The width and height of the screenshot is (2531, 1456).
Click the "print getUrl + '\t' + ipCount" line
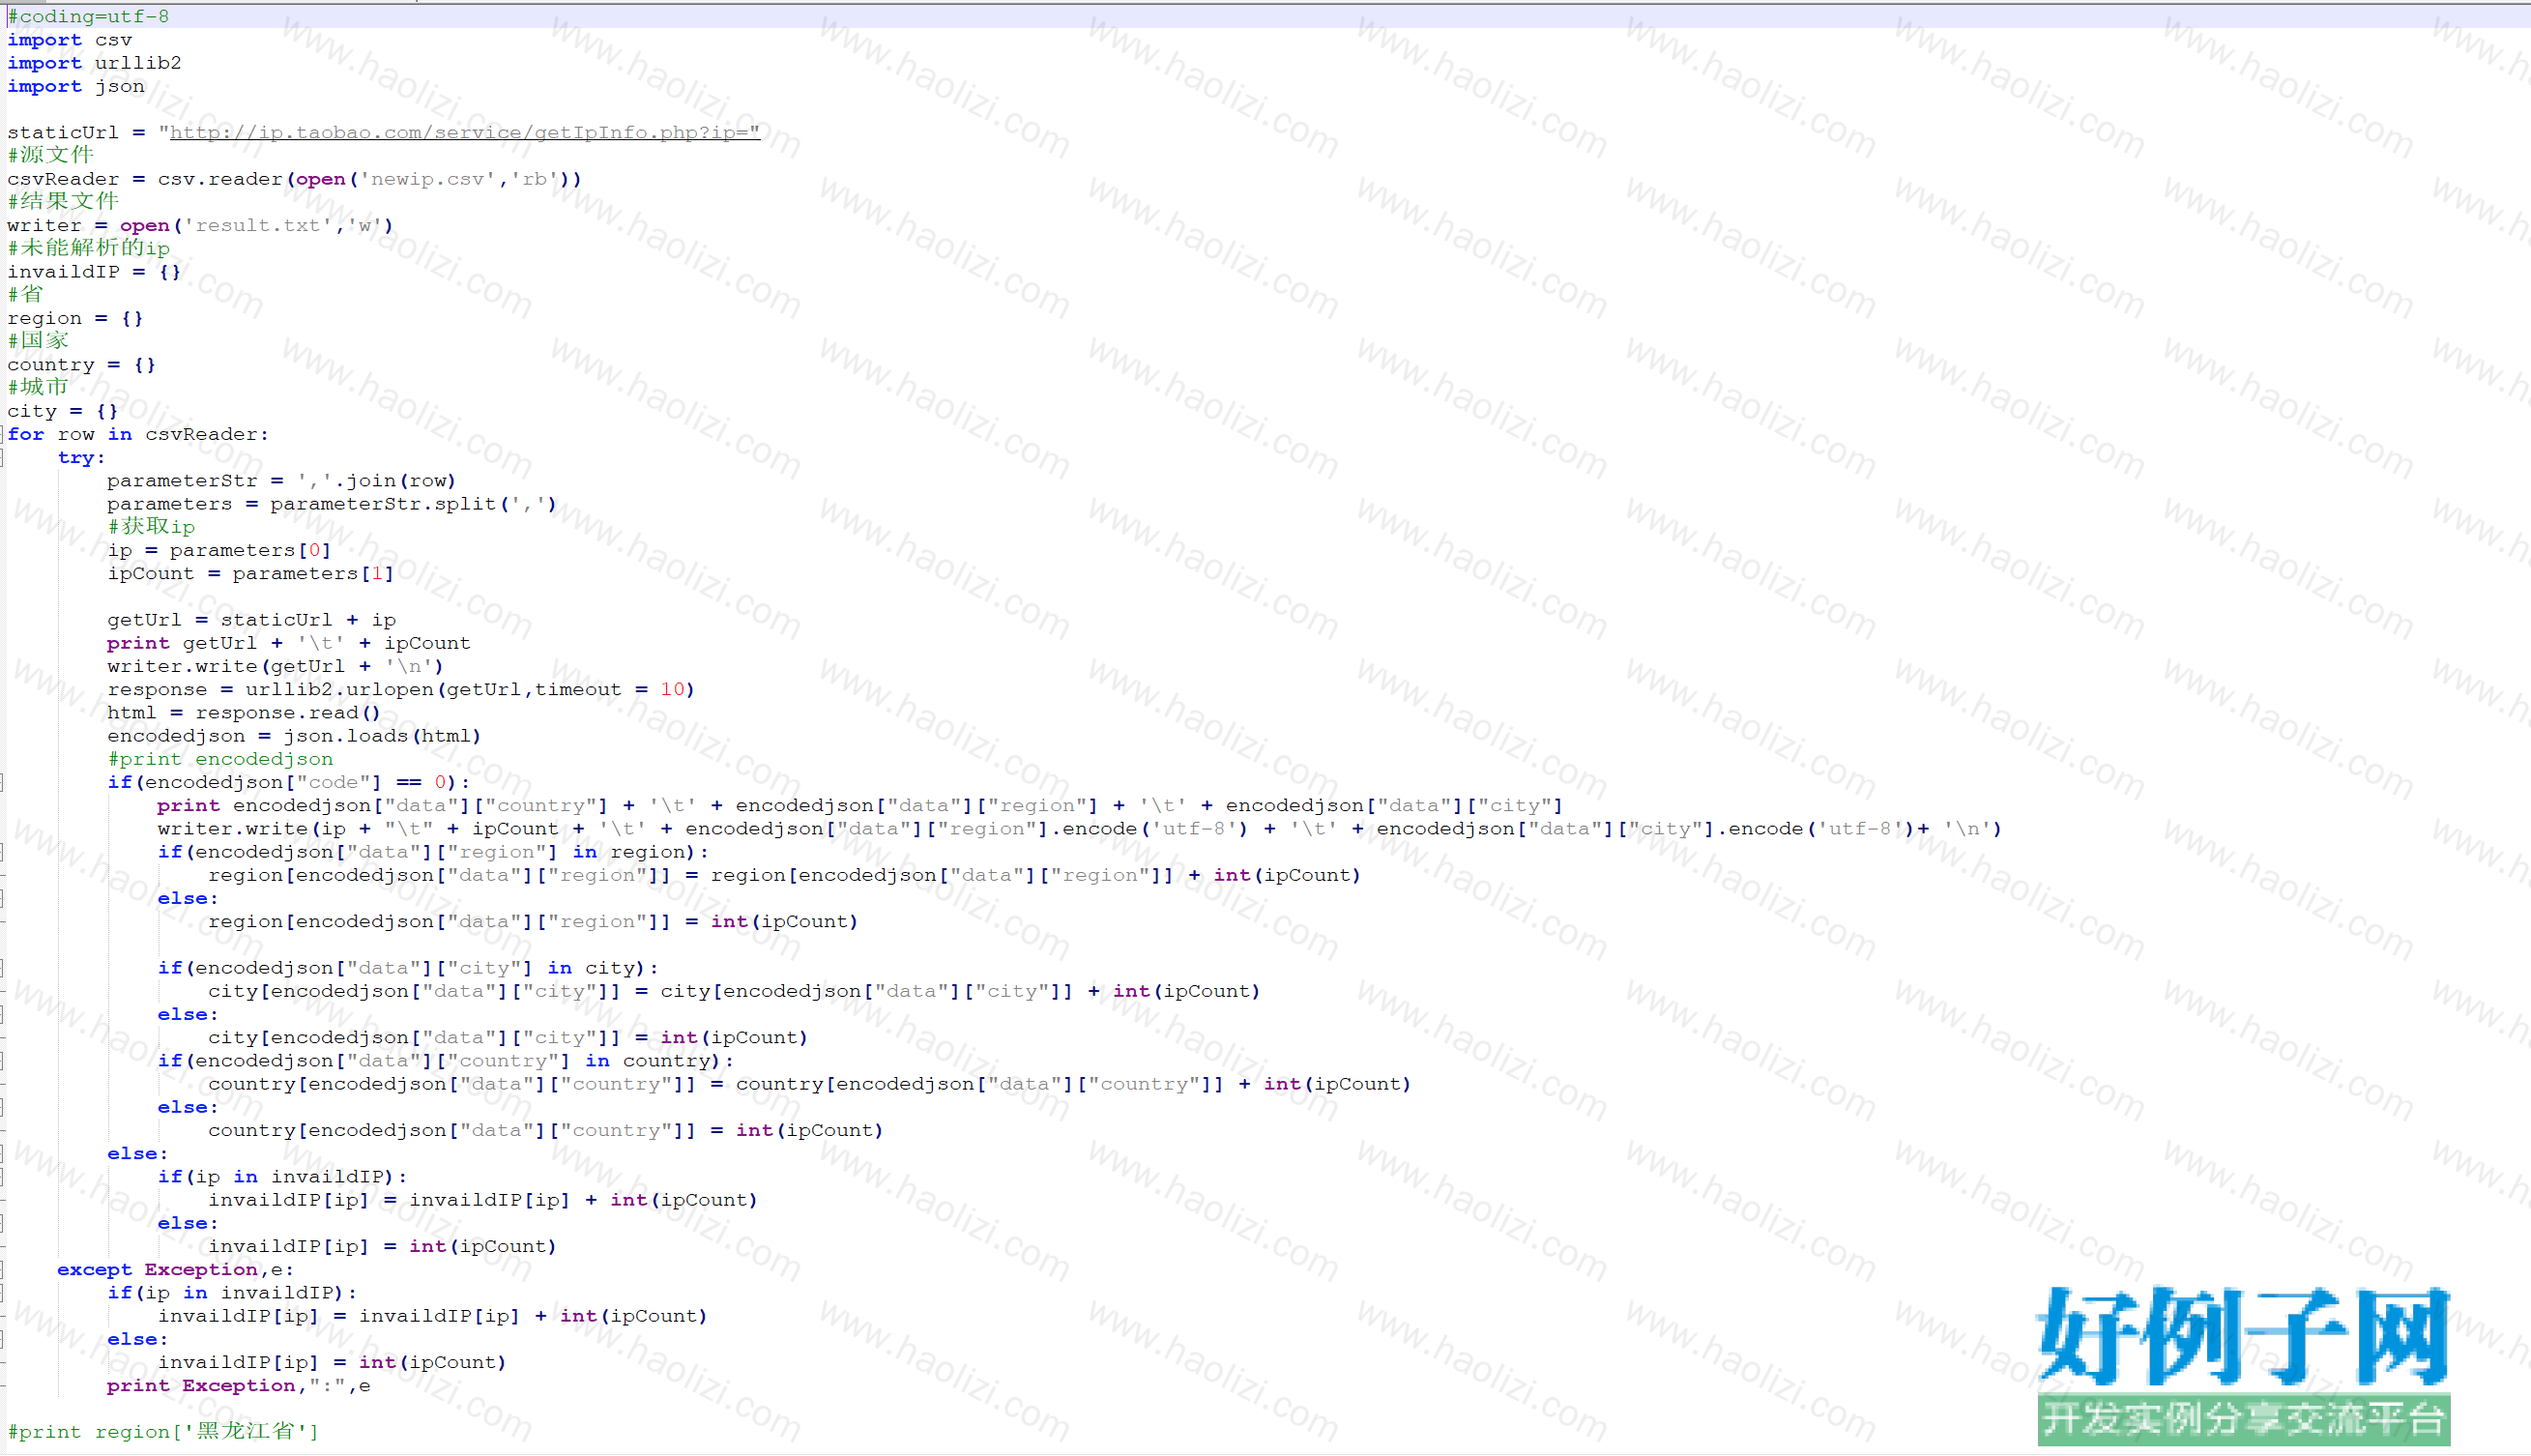289,642
